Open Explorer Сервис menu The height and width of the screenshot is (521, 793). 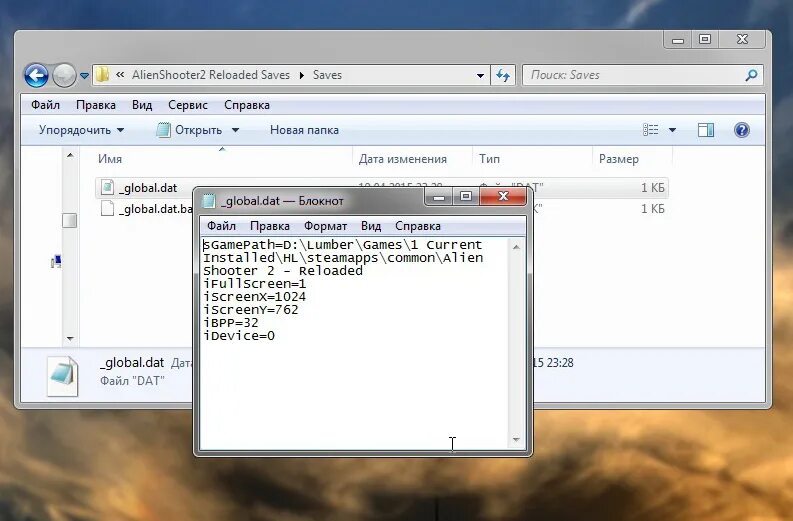(x=188, y=105)
